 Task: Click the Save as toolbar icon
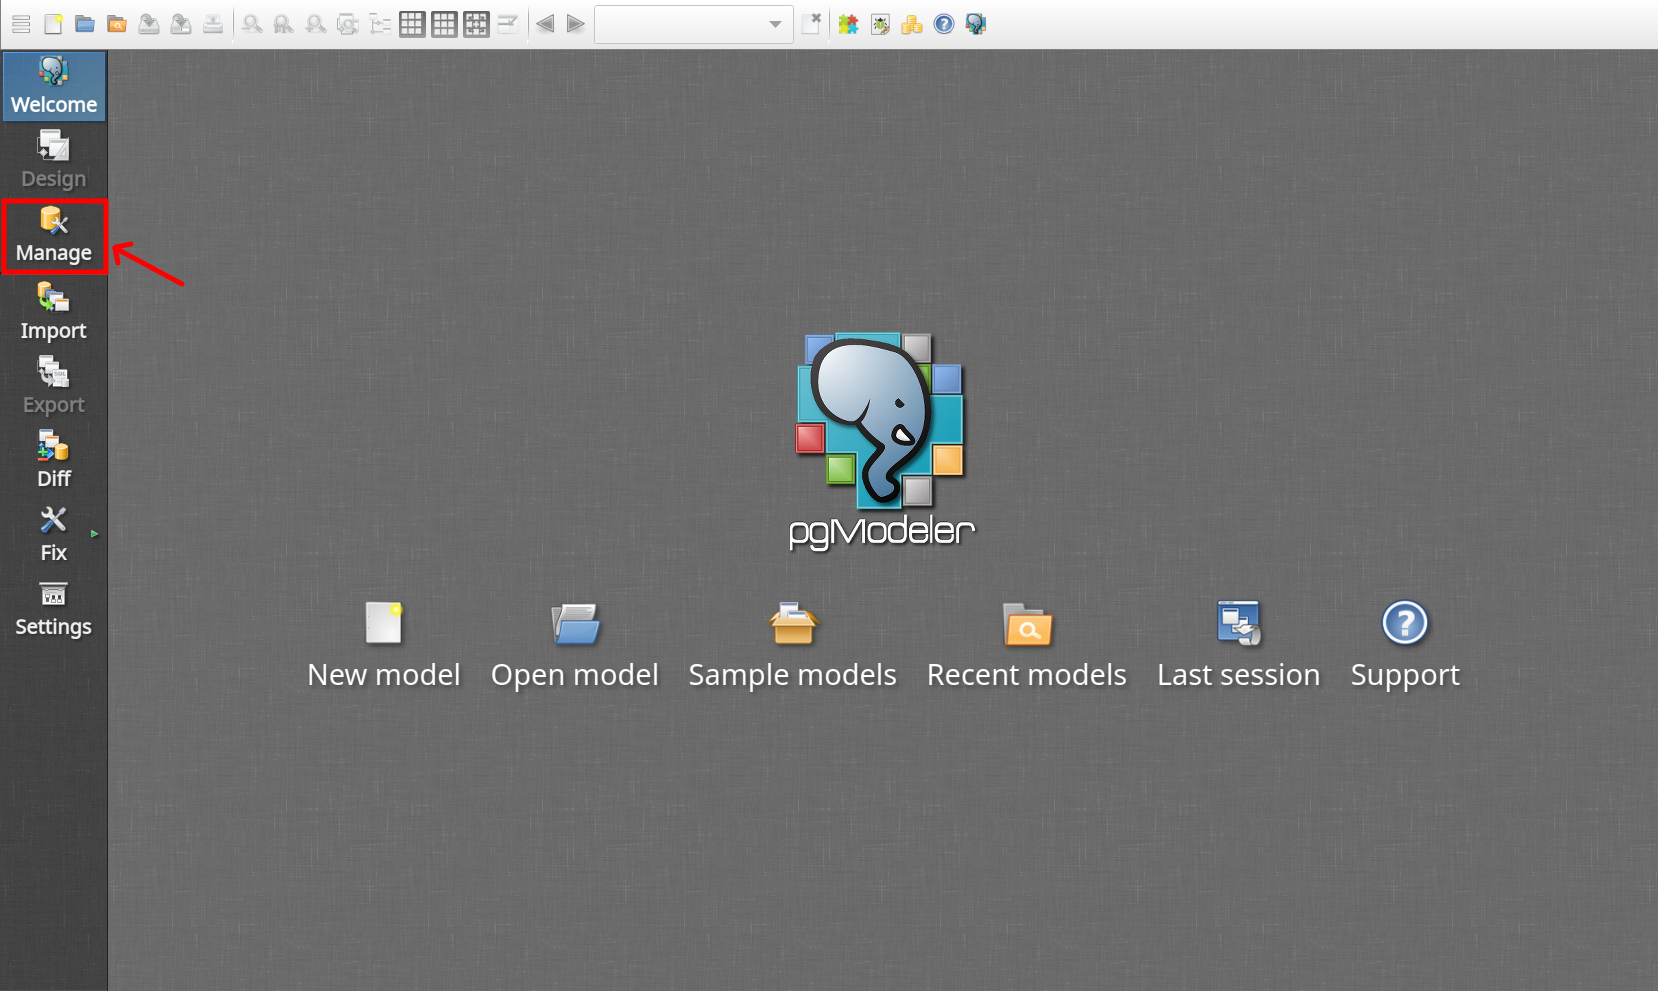(x=181, y=24)
